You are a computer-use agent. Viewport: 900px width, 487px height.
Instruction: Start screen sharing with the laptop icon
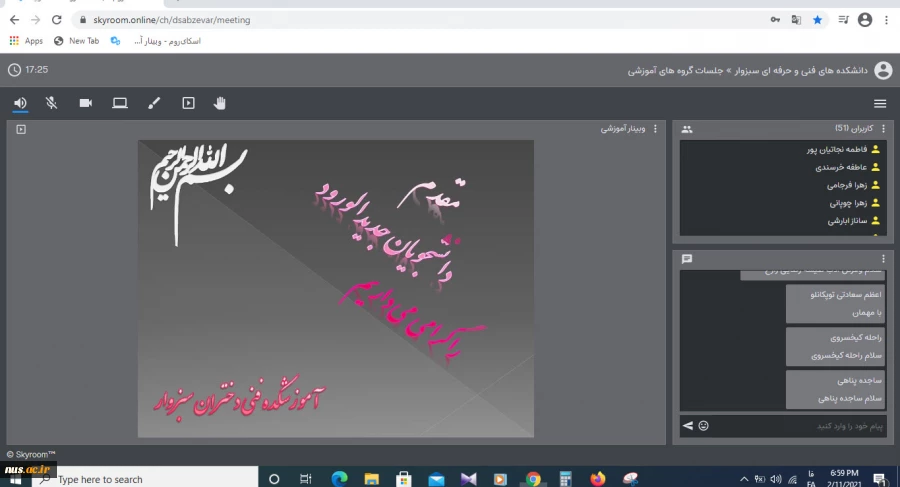coord(120,103)
